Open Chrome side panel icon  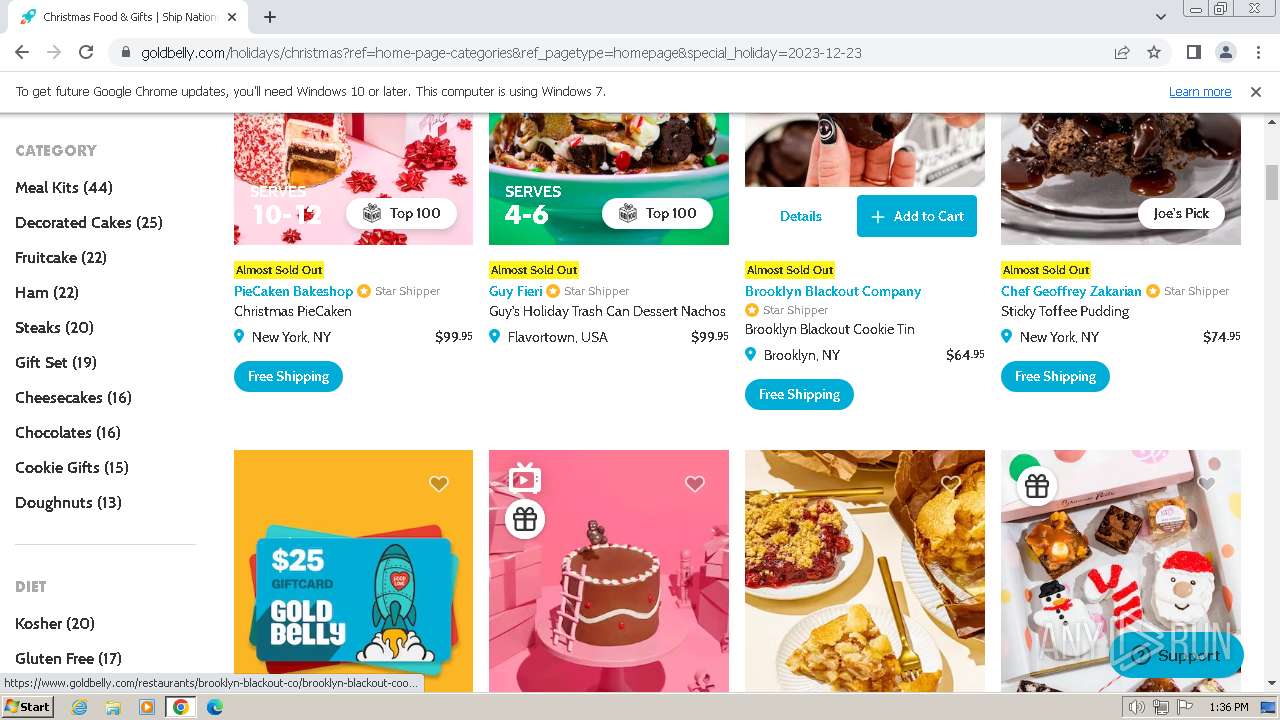coord(1193,53)
